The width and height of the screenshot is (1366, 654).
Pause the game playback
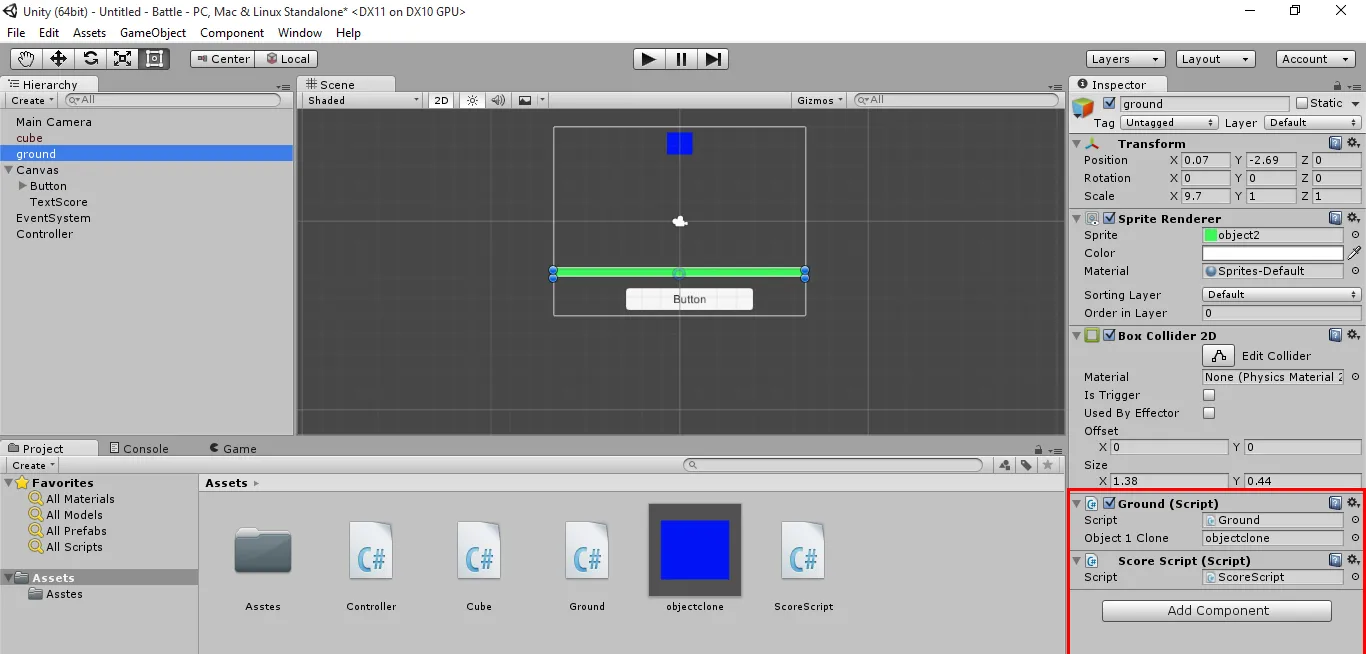click(x=681, y=59)
